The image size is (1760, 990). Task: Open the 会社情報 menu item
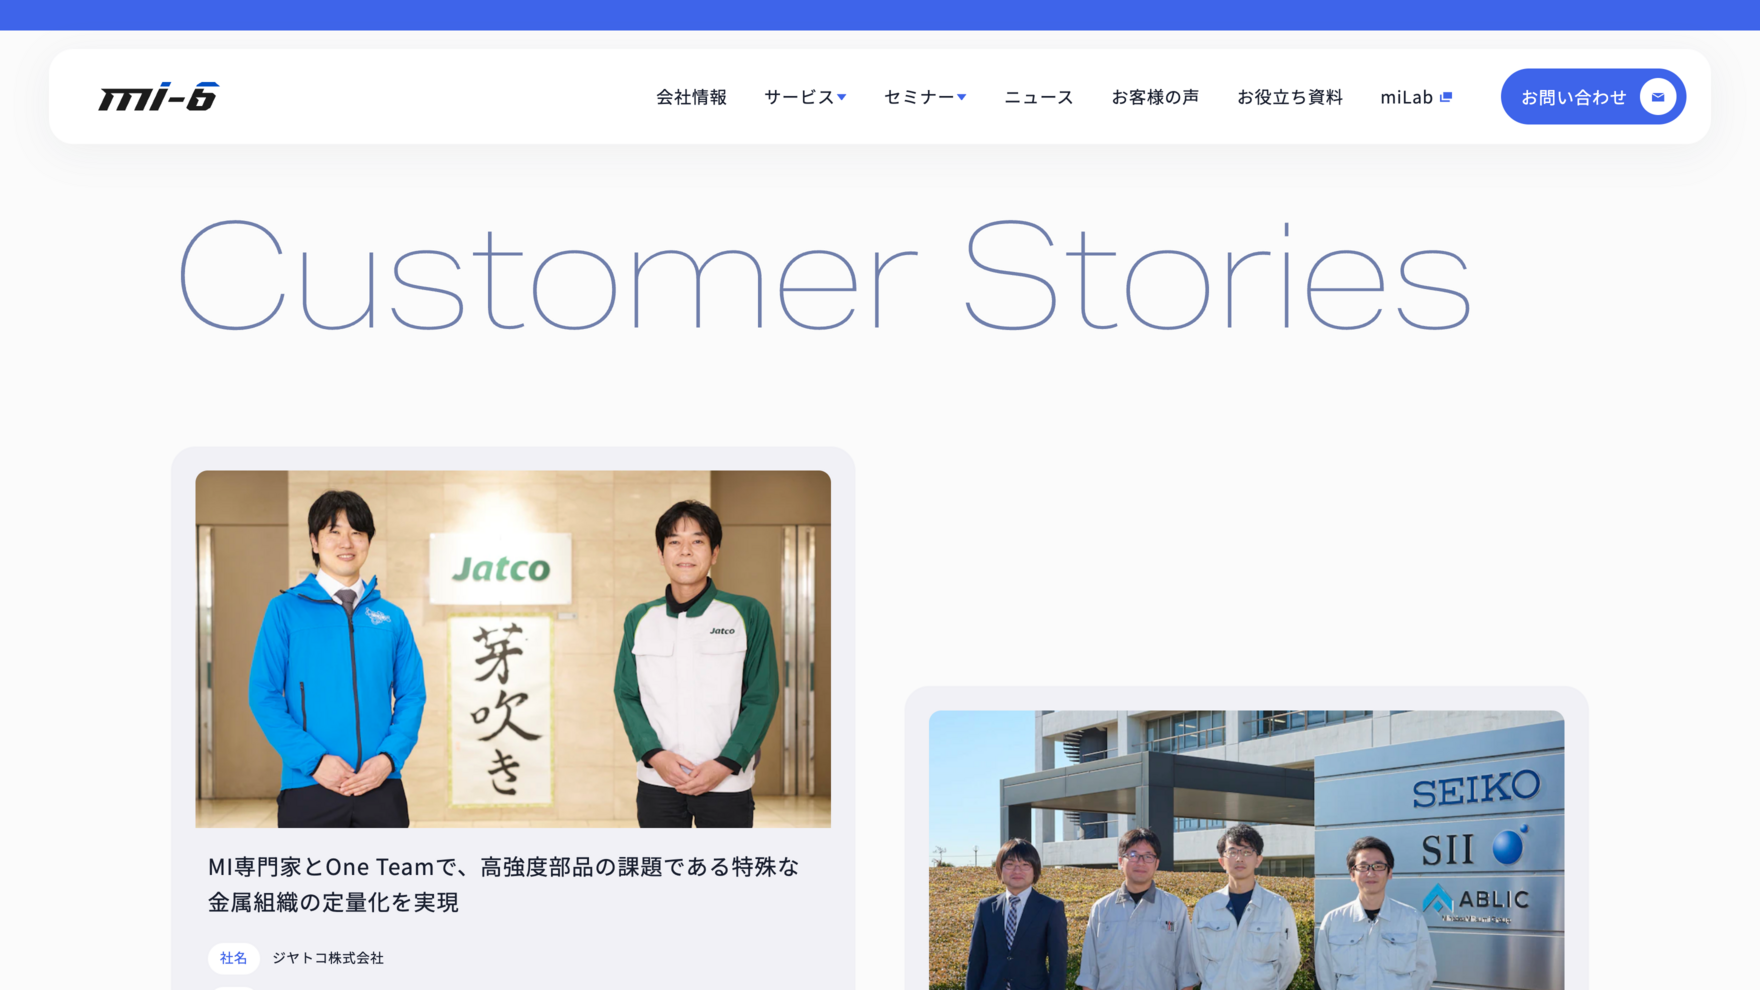[x=691, y=97]
